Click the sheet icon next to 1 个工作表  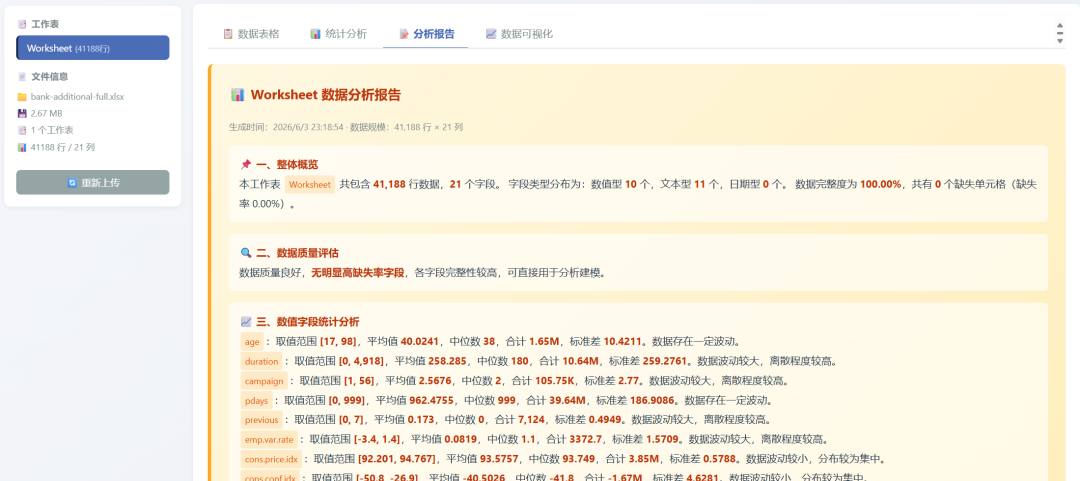(x=22, y=130)
